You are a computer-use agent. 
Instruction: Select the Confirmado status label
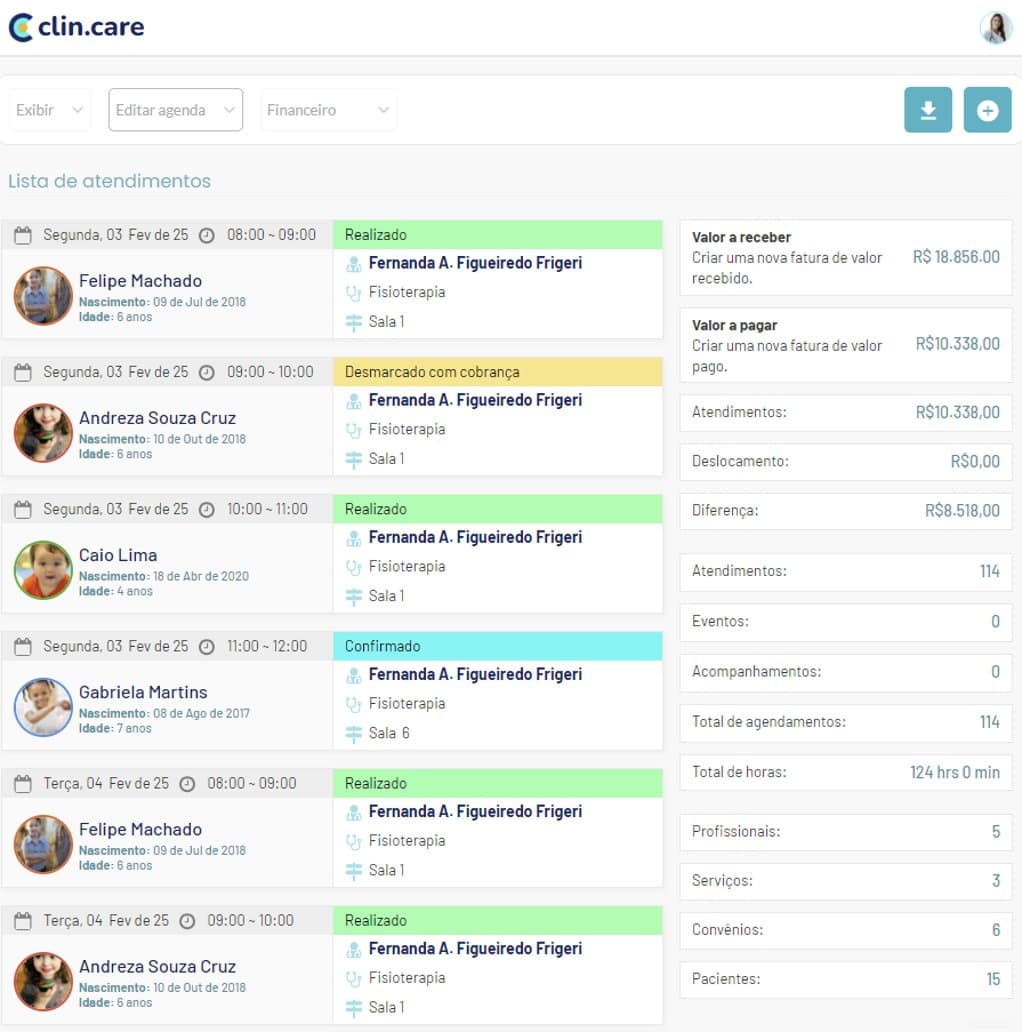click(x=383, y=646)
